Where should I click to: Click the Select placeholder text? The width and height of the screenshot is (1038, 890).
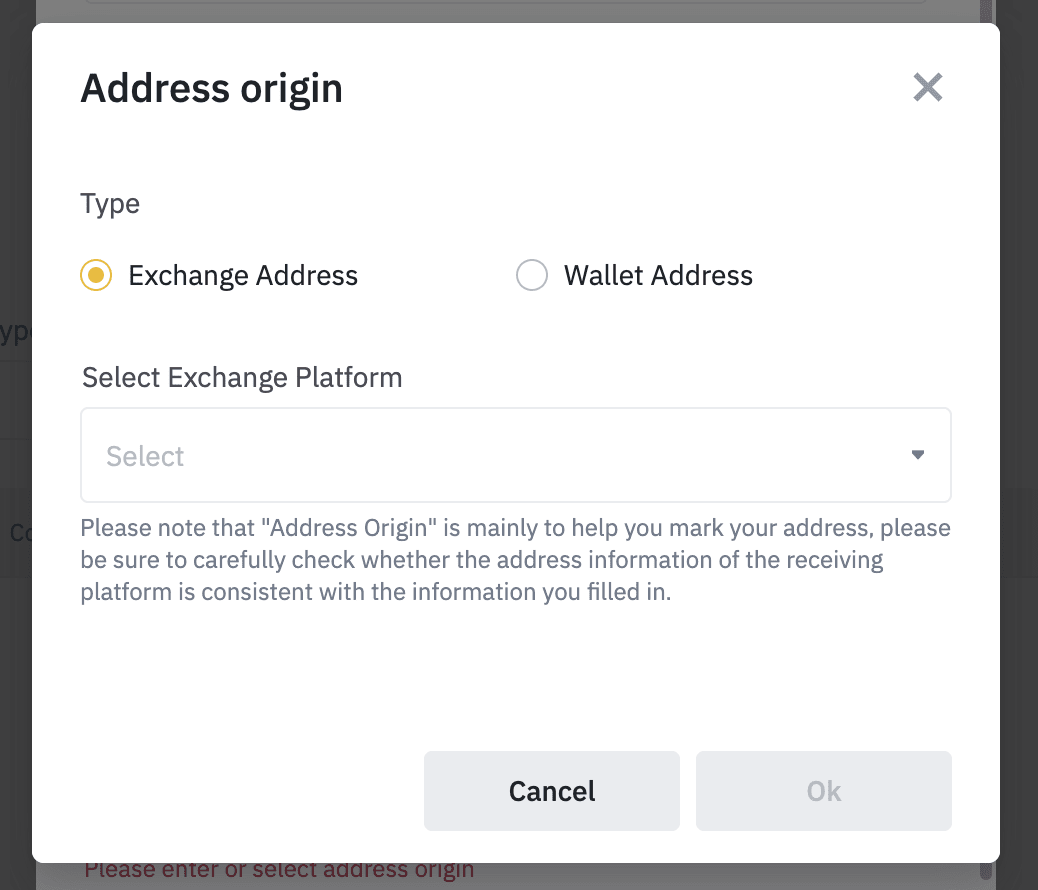[x=145, y=456]
